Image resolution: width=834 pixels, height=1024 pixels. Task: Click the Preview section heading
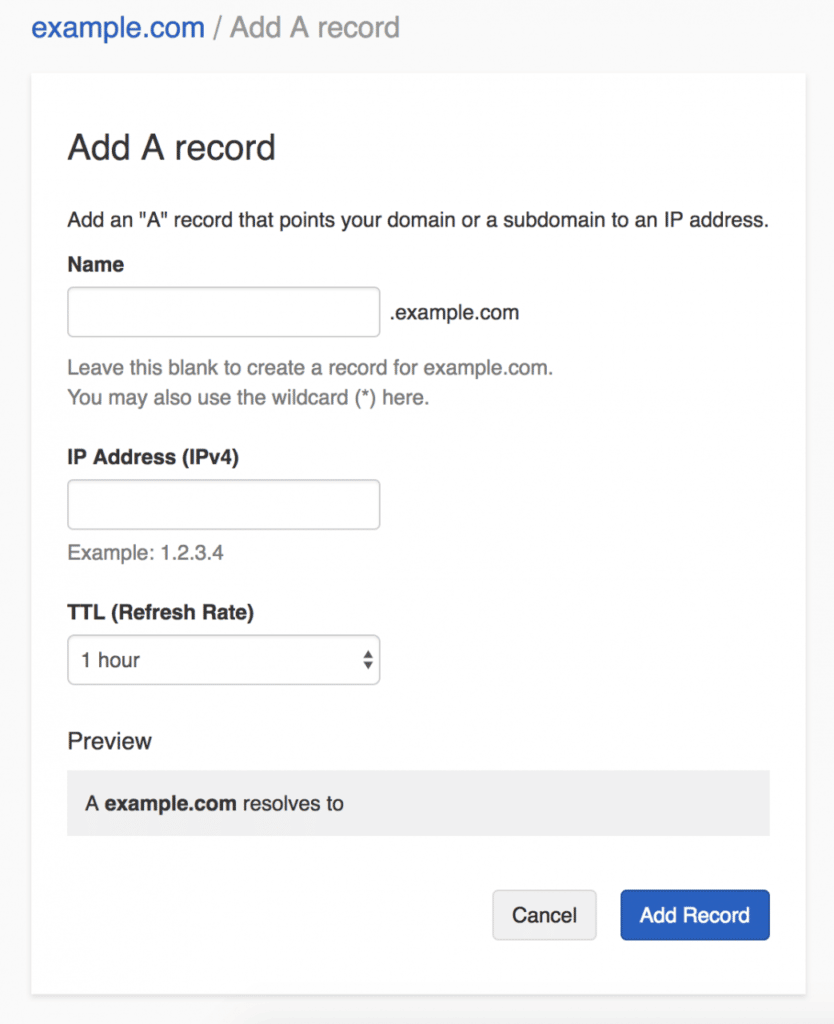pos(109,741)
